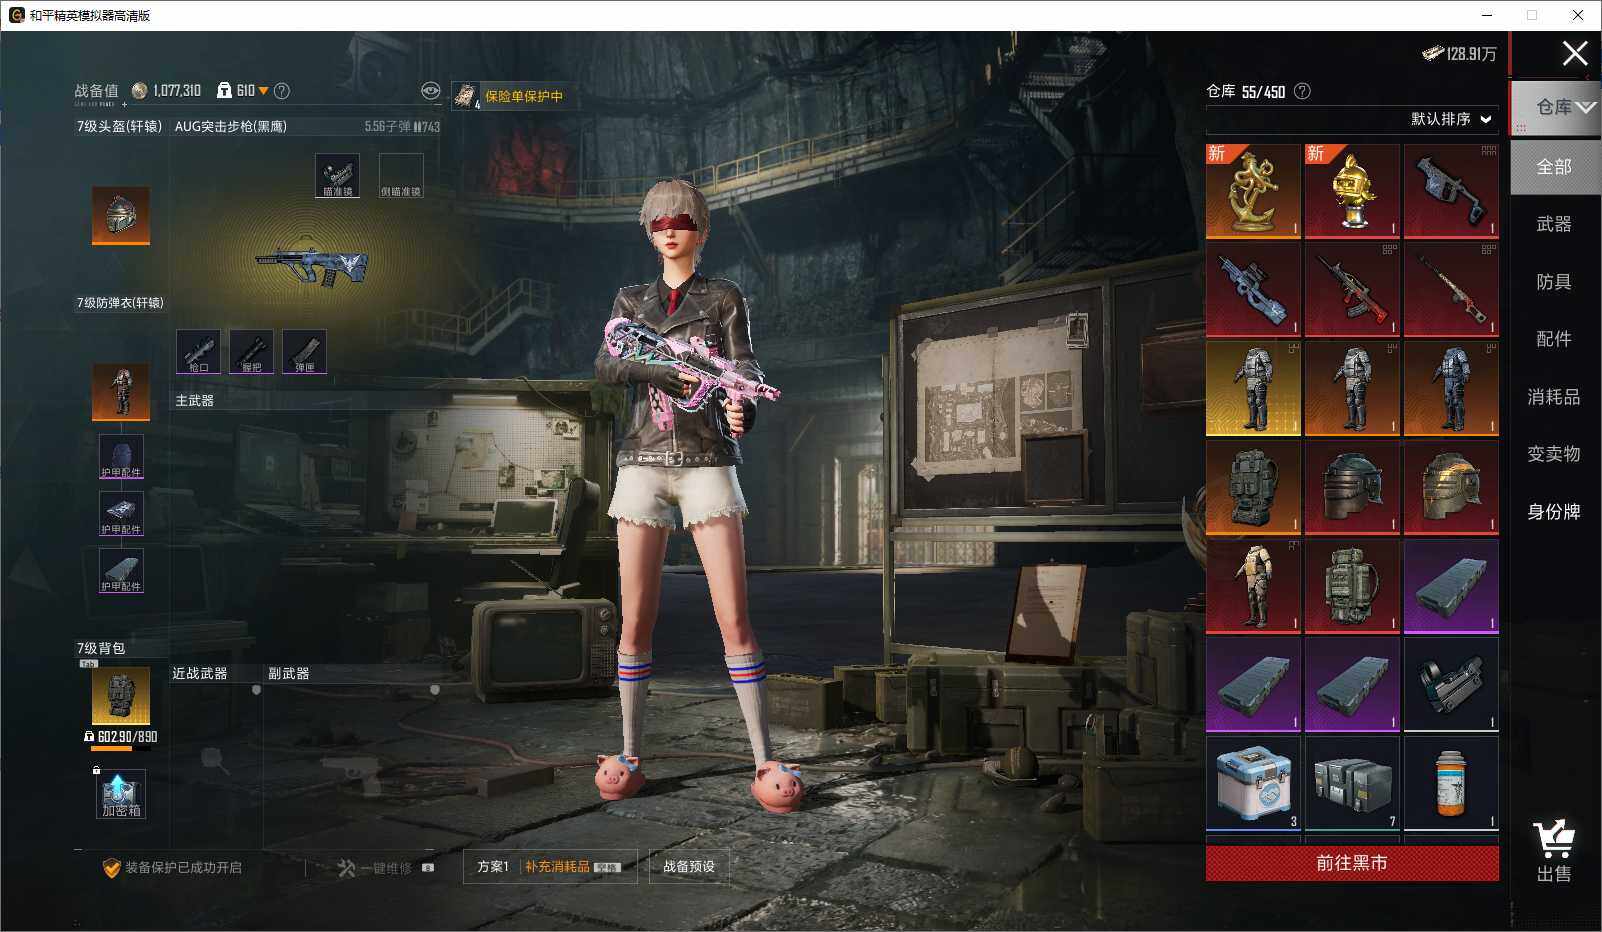Select the dark visor helmet warehouse item
The height and width of the screenshot is (932, 1602).
point(1352,487)
